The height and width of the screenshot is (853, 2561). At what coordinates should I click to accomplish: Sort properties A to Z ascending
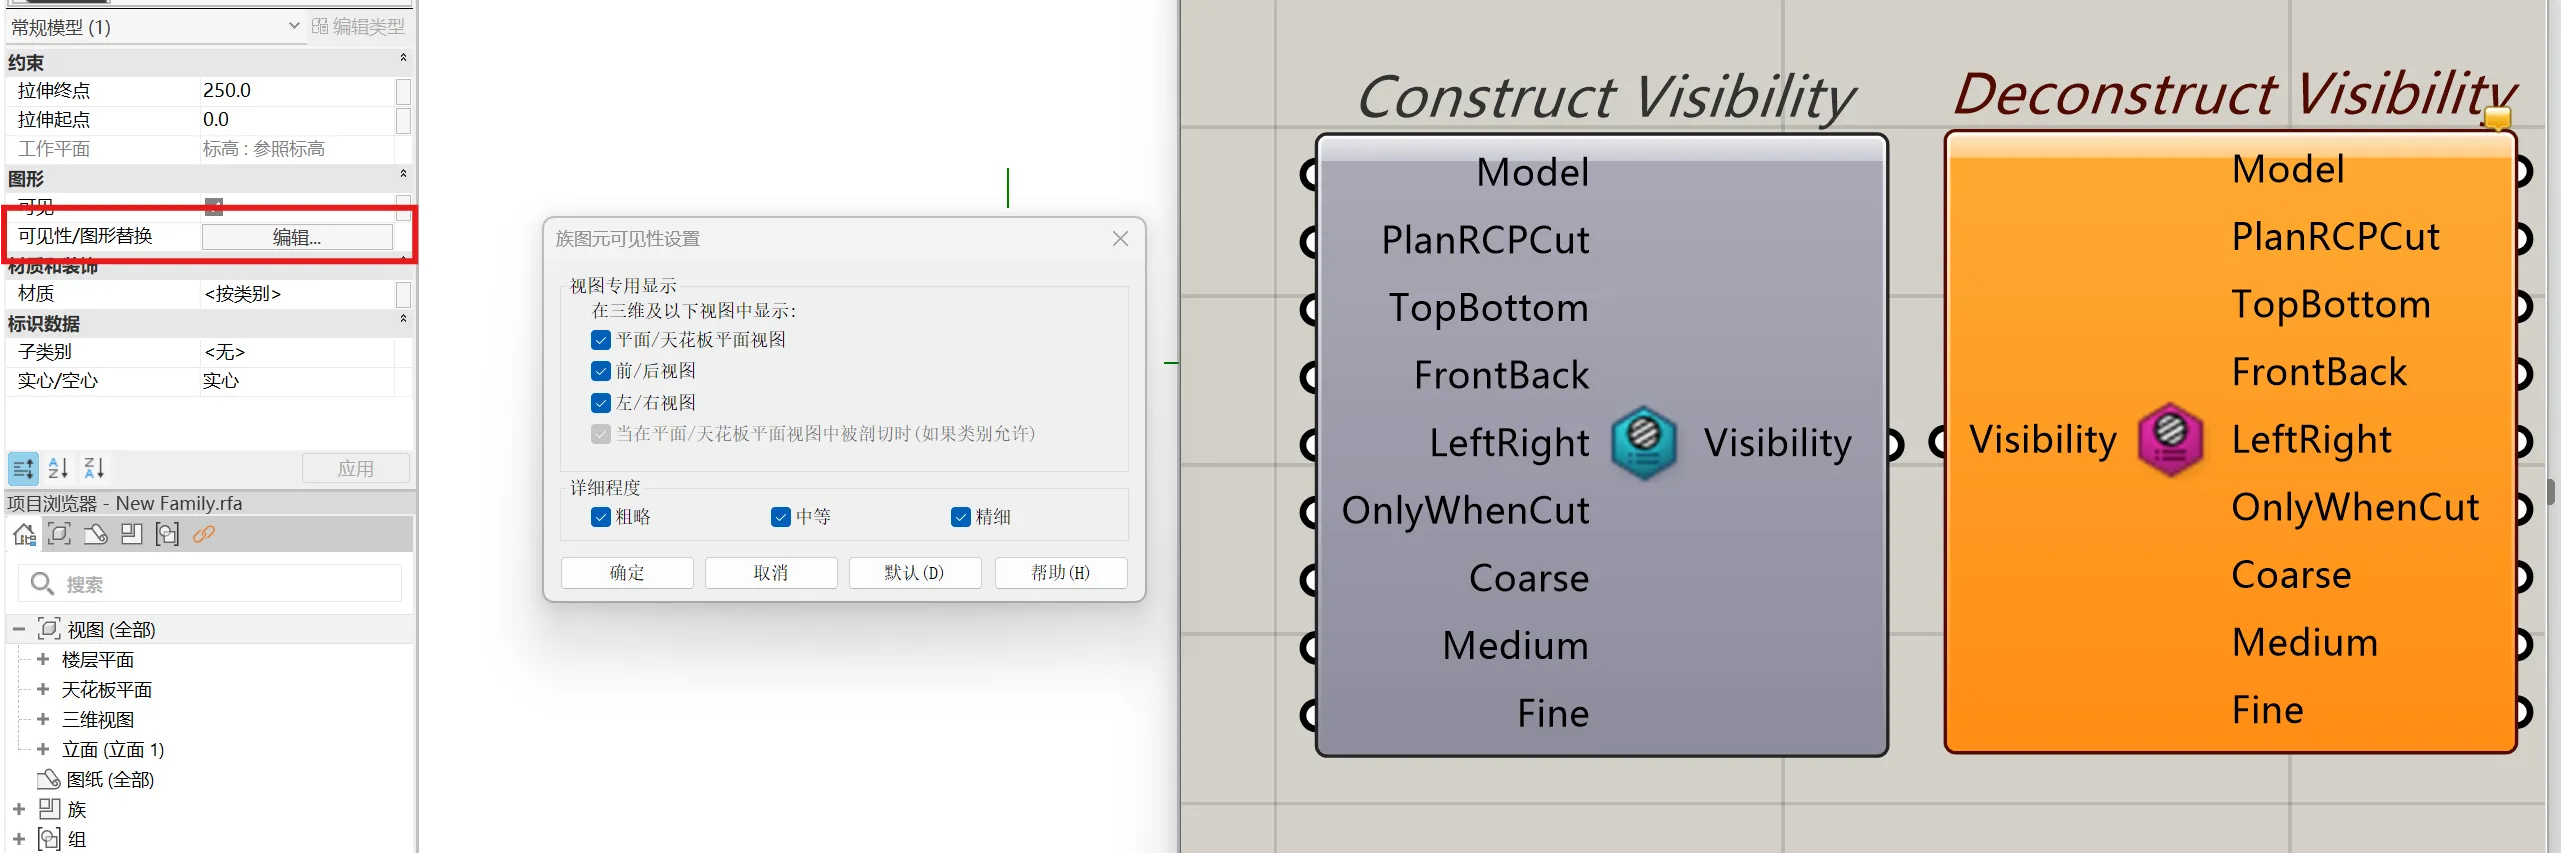point(58,468)
